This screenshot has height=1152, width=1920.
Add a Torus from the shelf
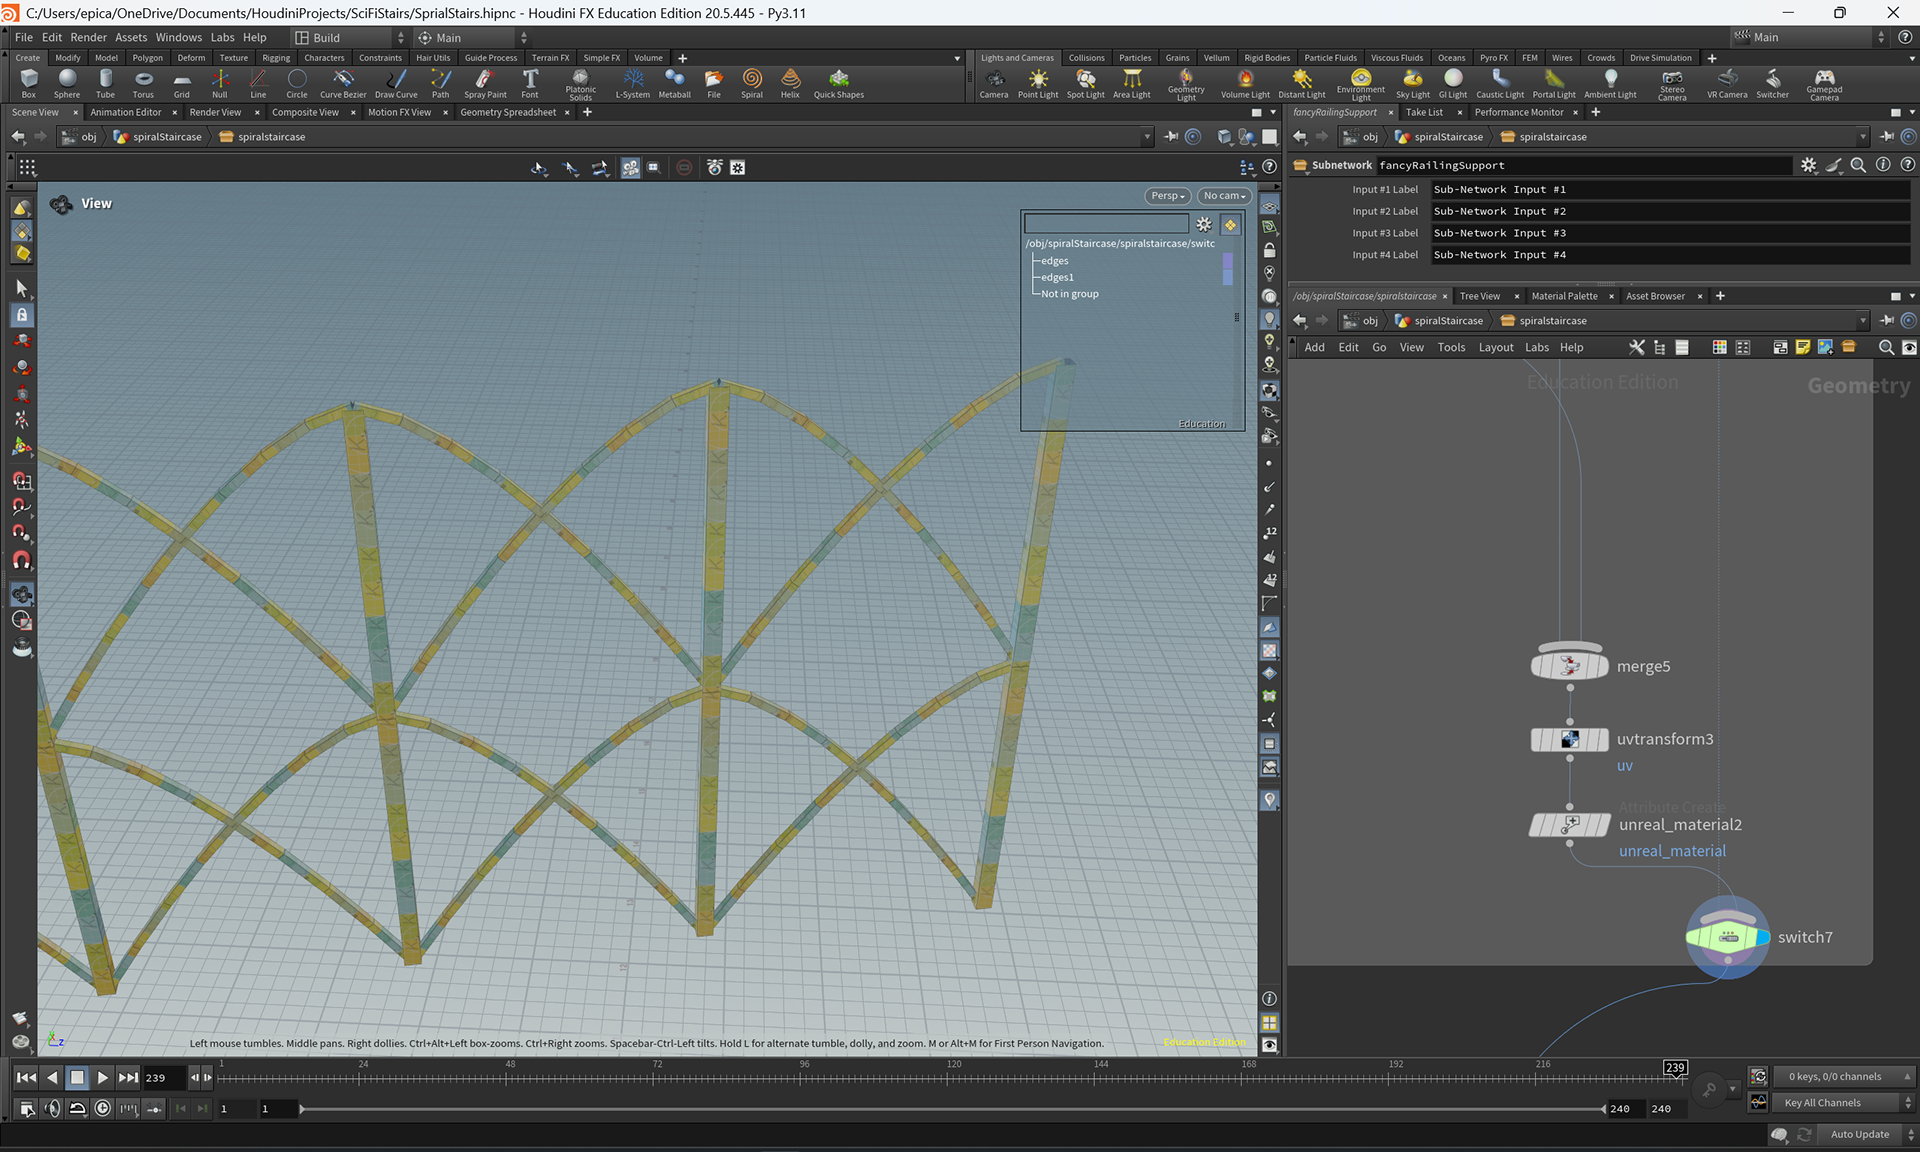[143, 84]
